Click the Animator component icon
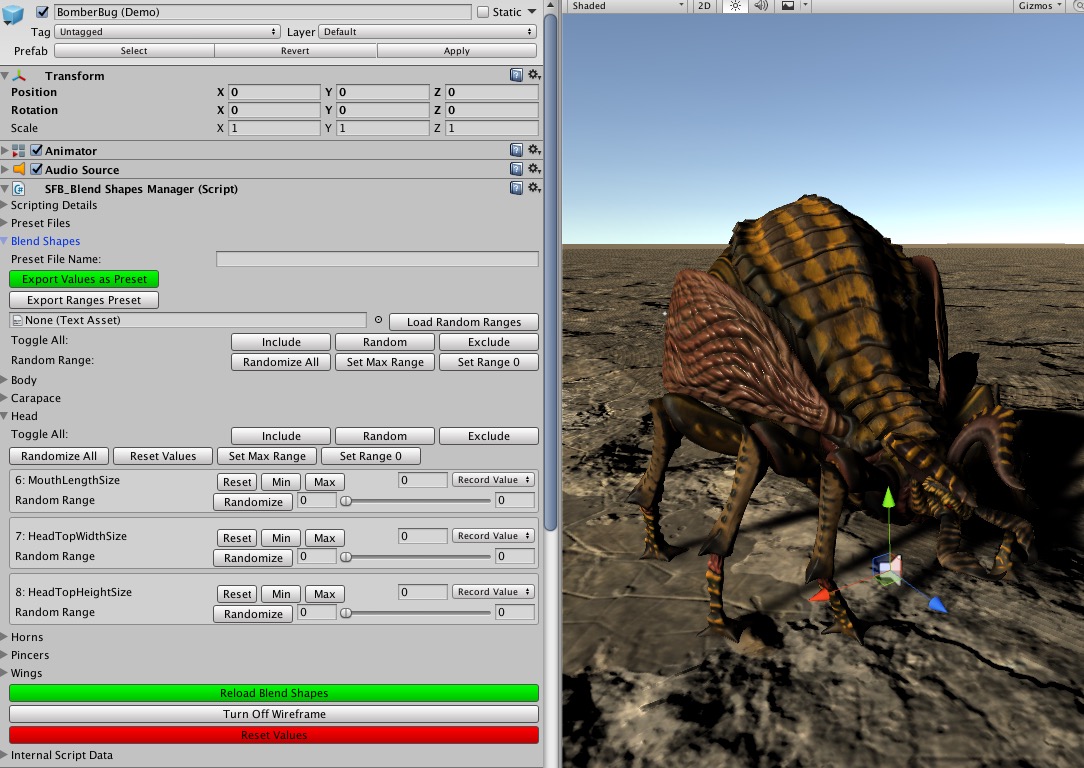 (x=19, y=151)
